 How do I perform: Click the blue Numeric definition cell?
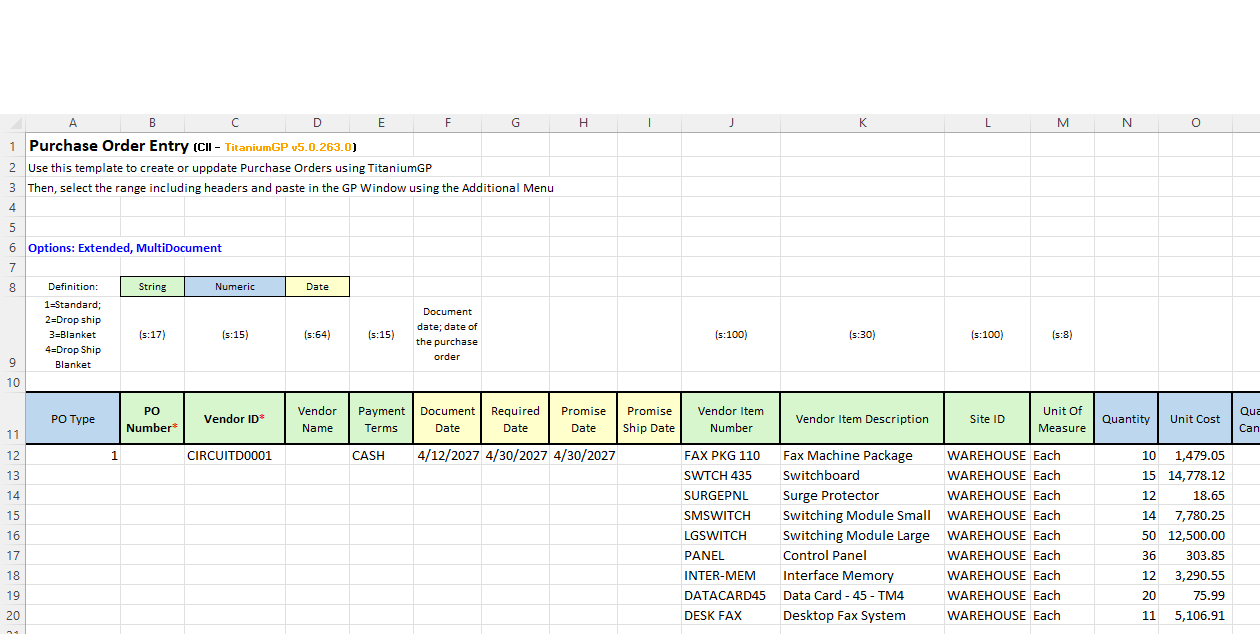tap(235, 286)
